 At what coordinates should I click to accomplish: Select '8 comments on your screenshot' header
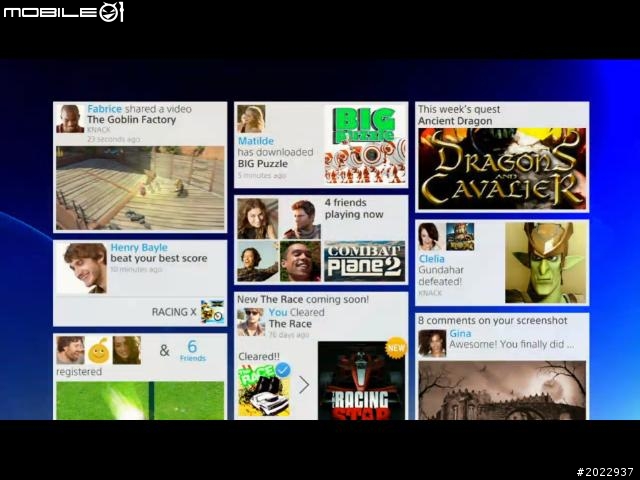493,320
